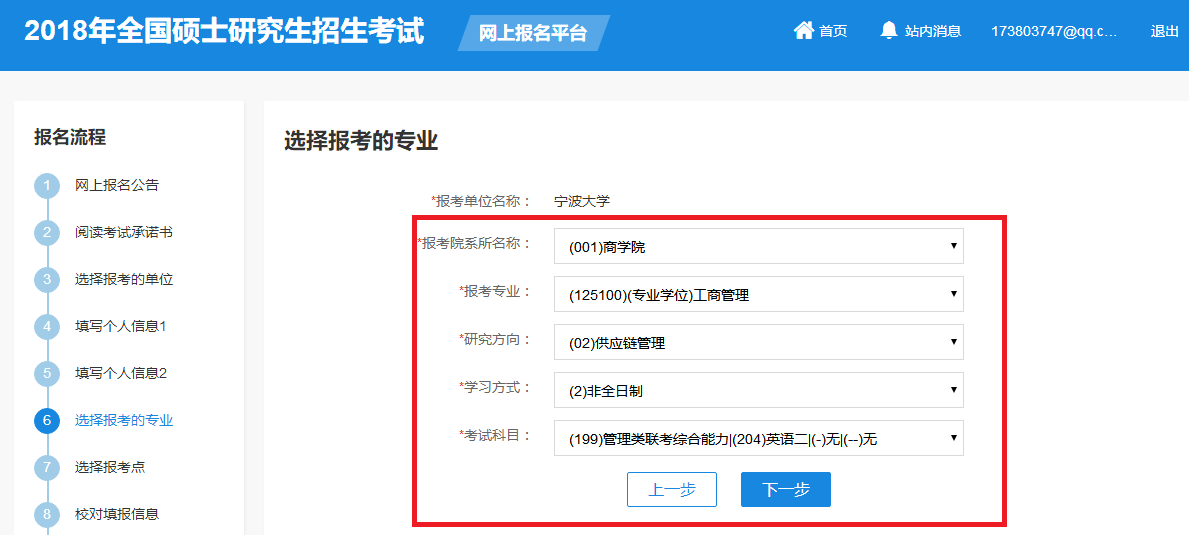This screenshot has height=535, width=1189.
Task: Click the 报名流程 sidebar heading
Action: pos(70,137)
